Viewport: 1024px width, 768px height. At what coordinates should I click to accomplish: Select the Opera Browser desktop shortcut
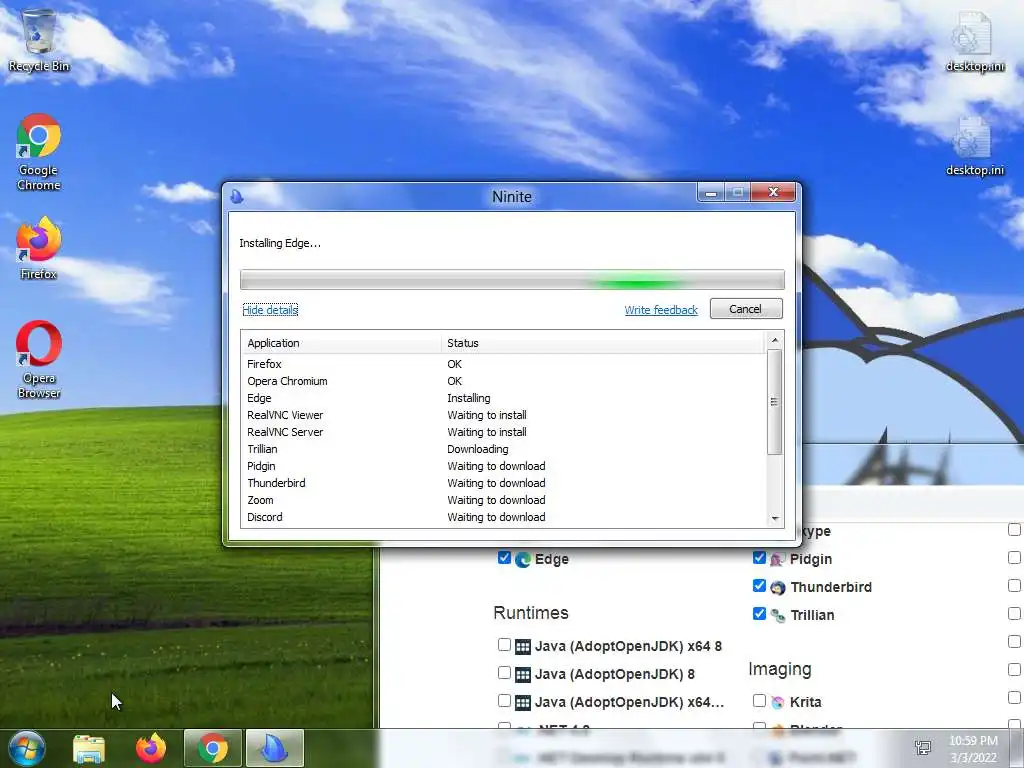(39, 359)
